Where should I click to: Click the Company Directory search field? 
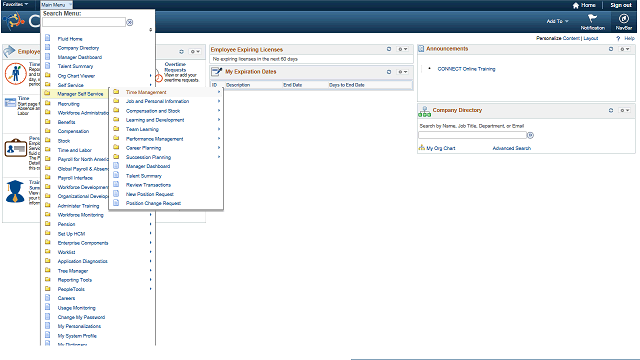(x=472, y=135)
